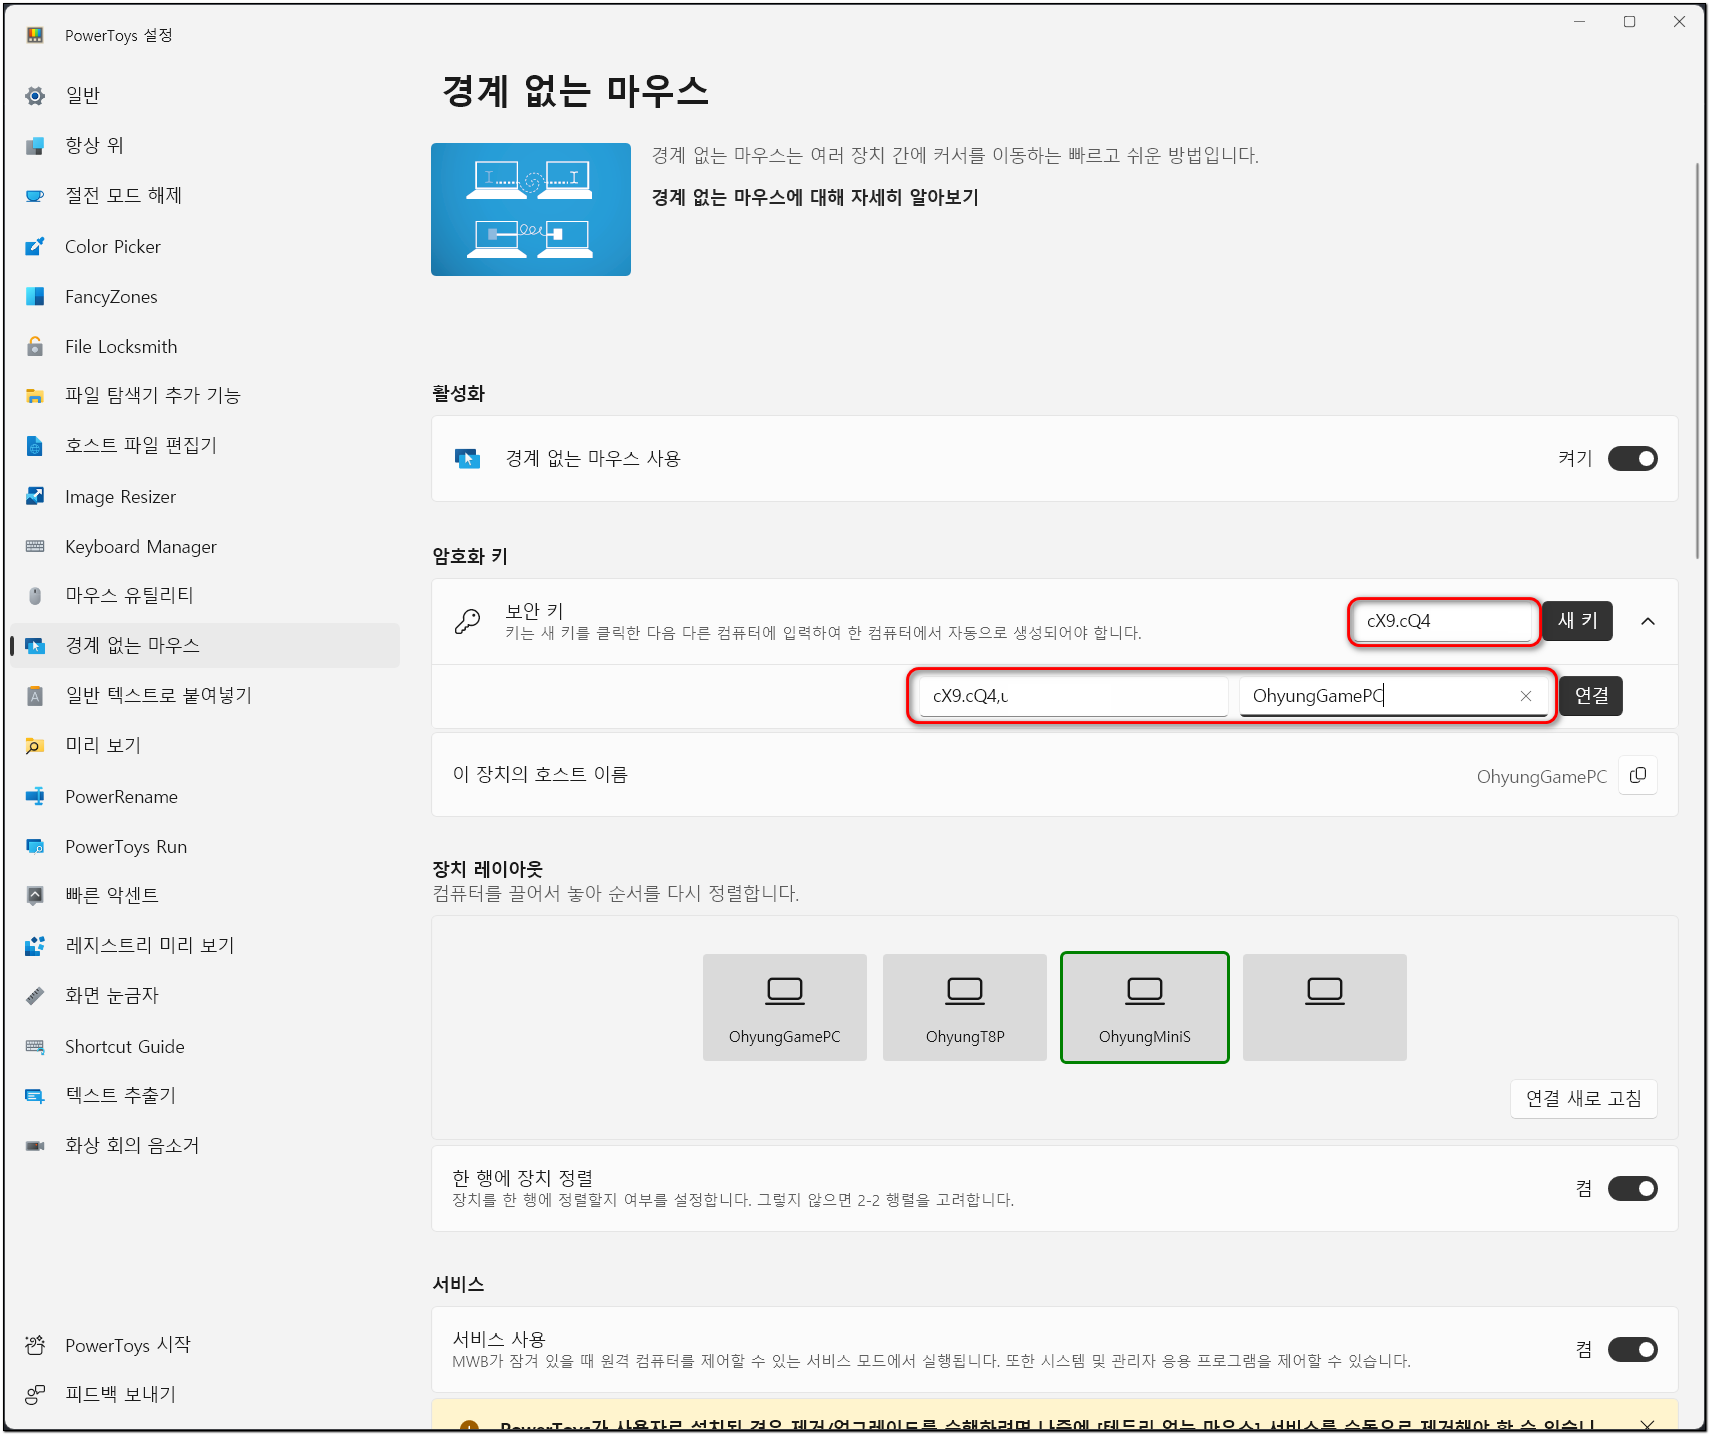Screen dimensions: 1710x1435
Task: Click the Image Resizer icon
Action: 35,496
